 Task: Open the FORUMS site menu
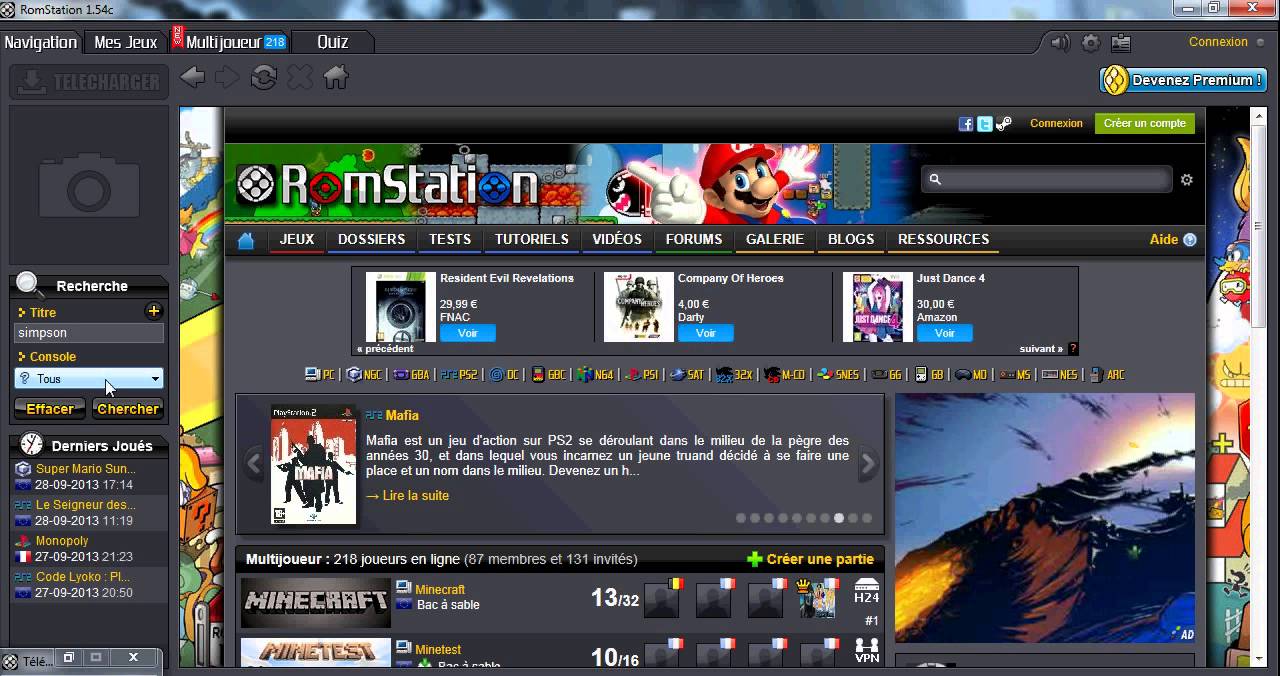pos(694,240)
